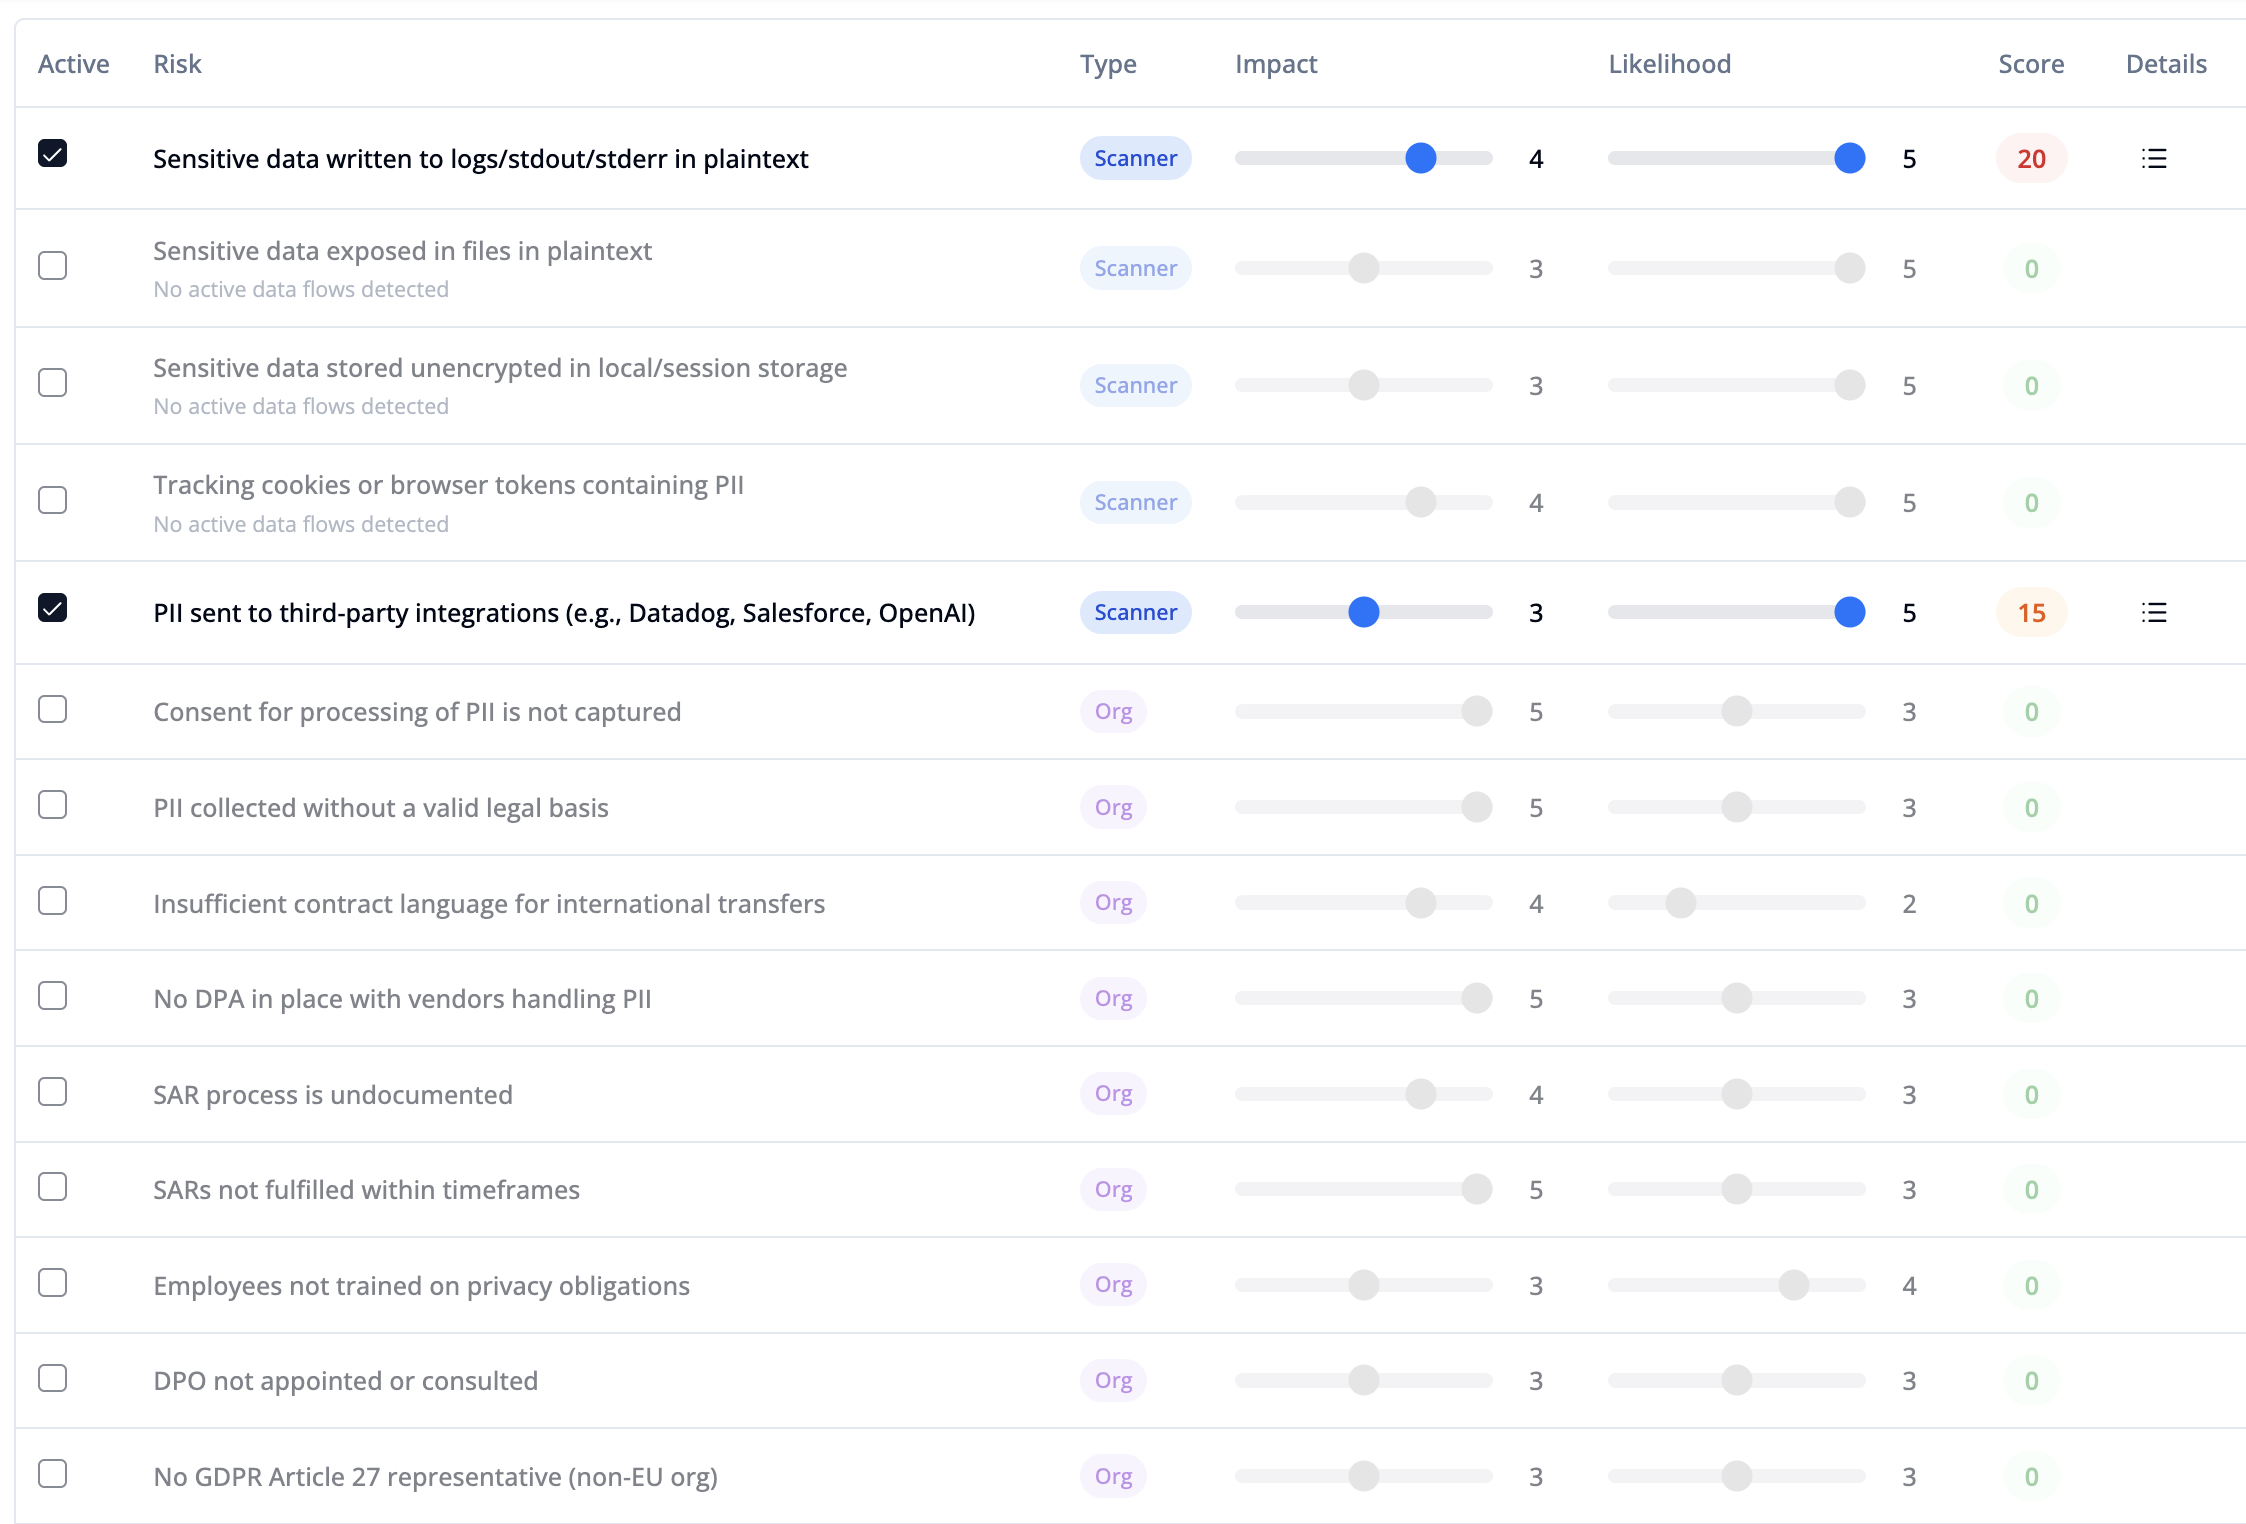The image size is (2246, 1524).
Task: Click the Impact slider for 'Employees not trained' row
Action: [x=1363, y=1285]
